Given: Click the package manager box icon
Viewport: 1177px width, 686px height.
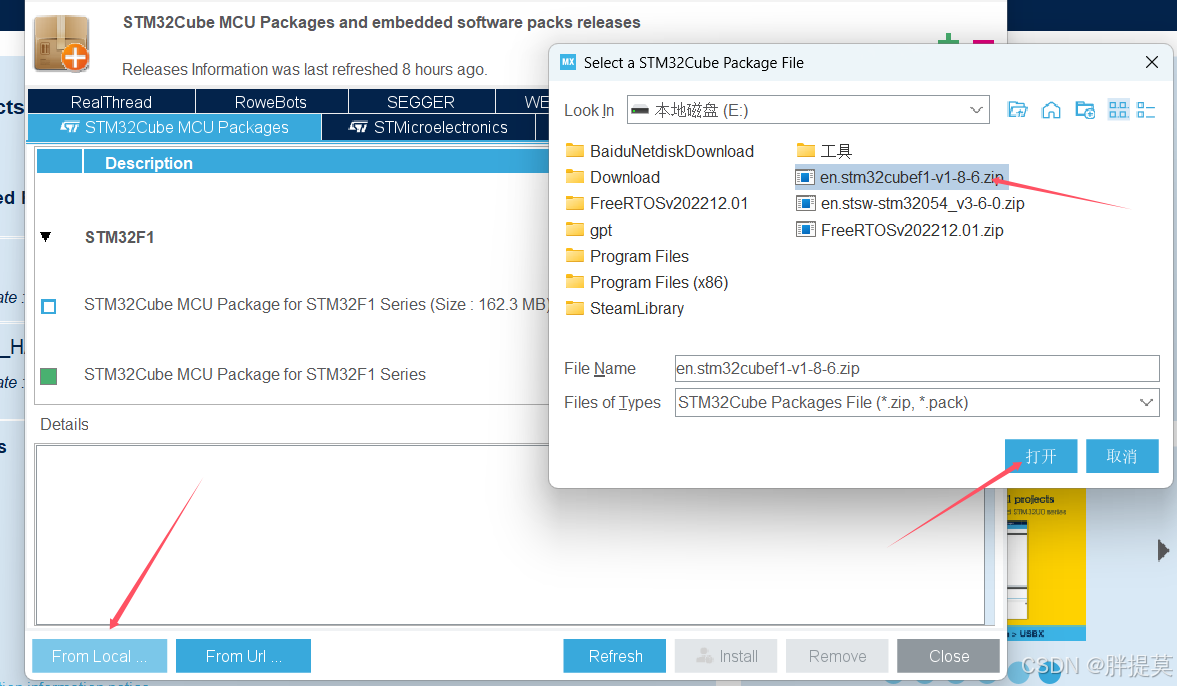Looking at the screenshot, I should coord(62,44).
